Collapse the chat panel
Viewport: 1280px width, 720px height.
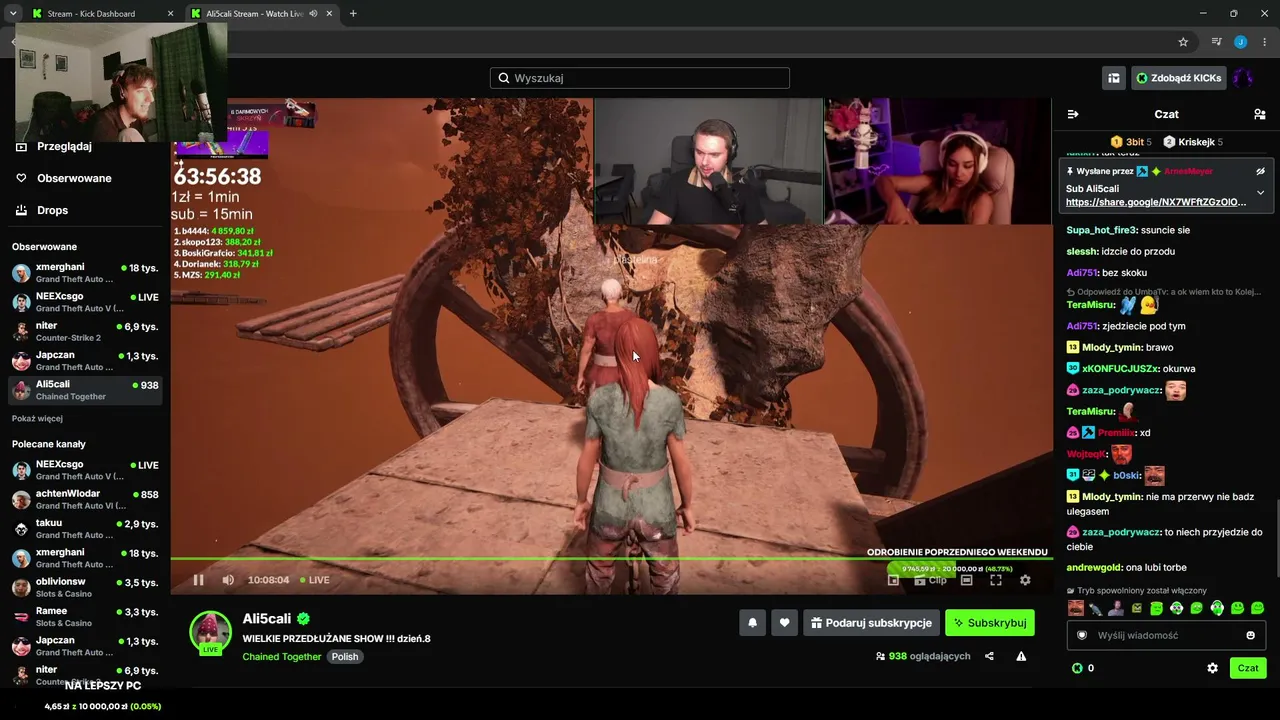click(1073, 114)
